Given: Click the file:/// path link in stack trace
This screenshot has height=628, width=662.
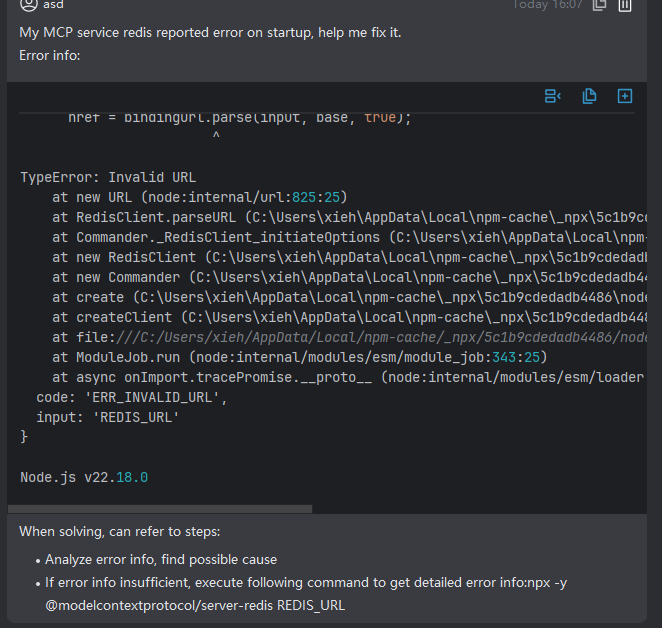Looking at the screenshot, I should (x=350, y=337).
